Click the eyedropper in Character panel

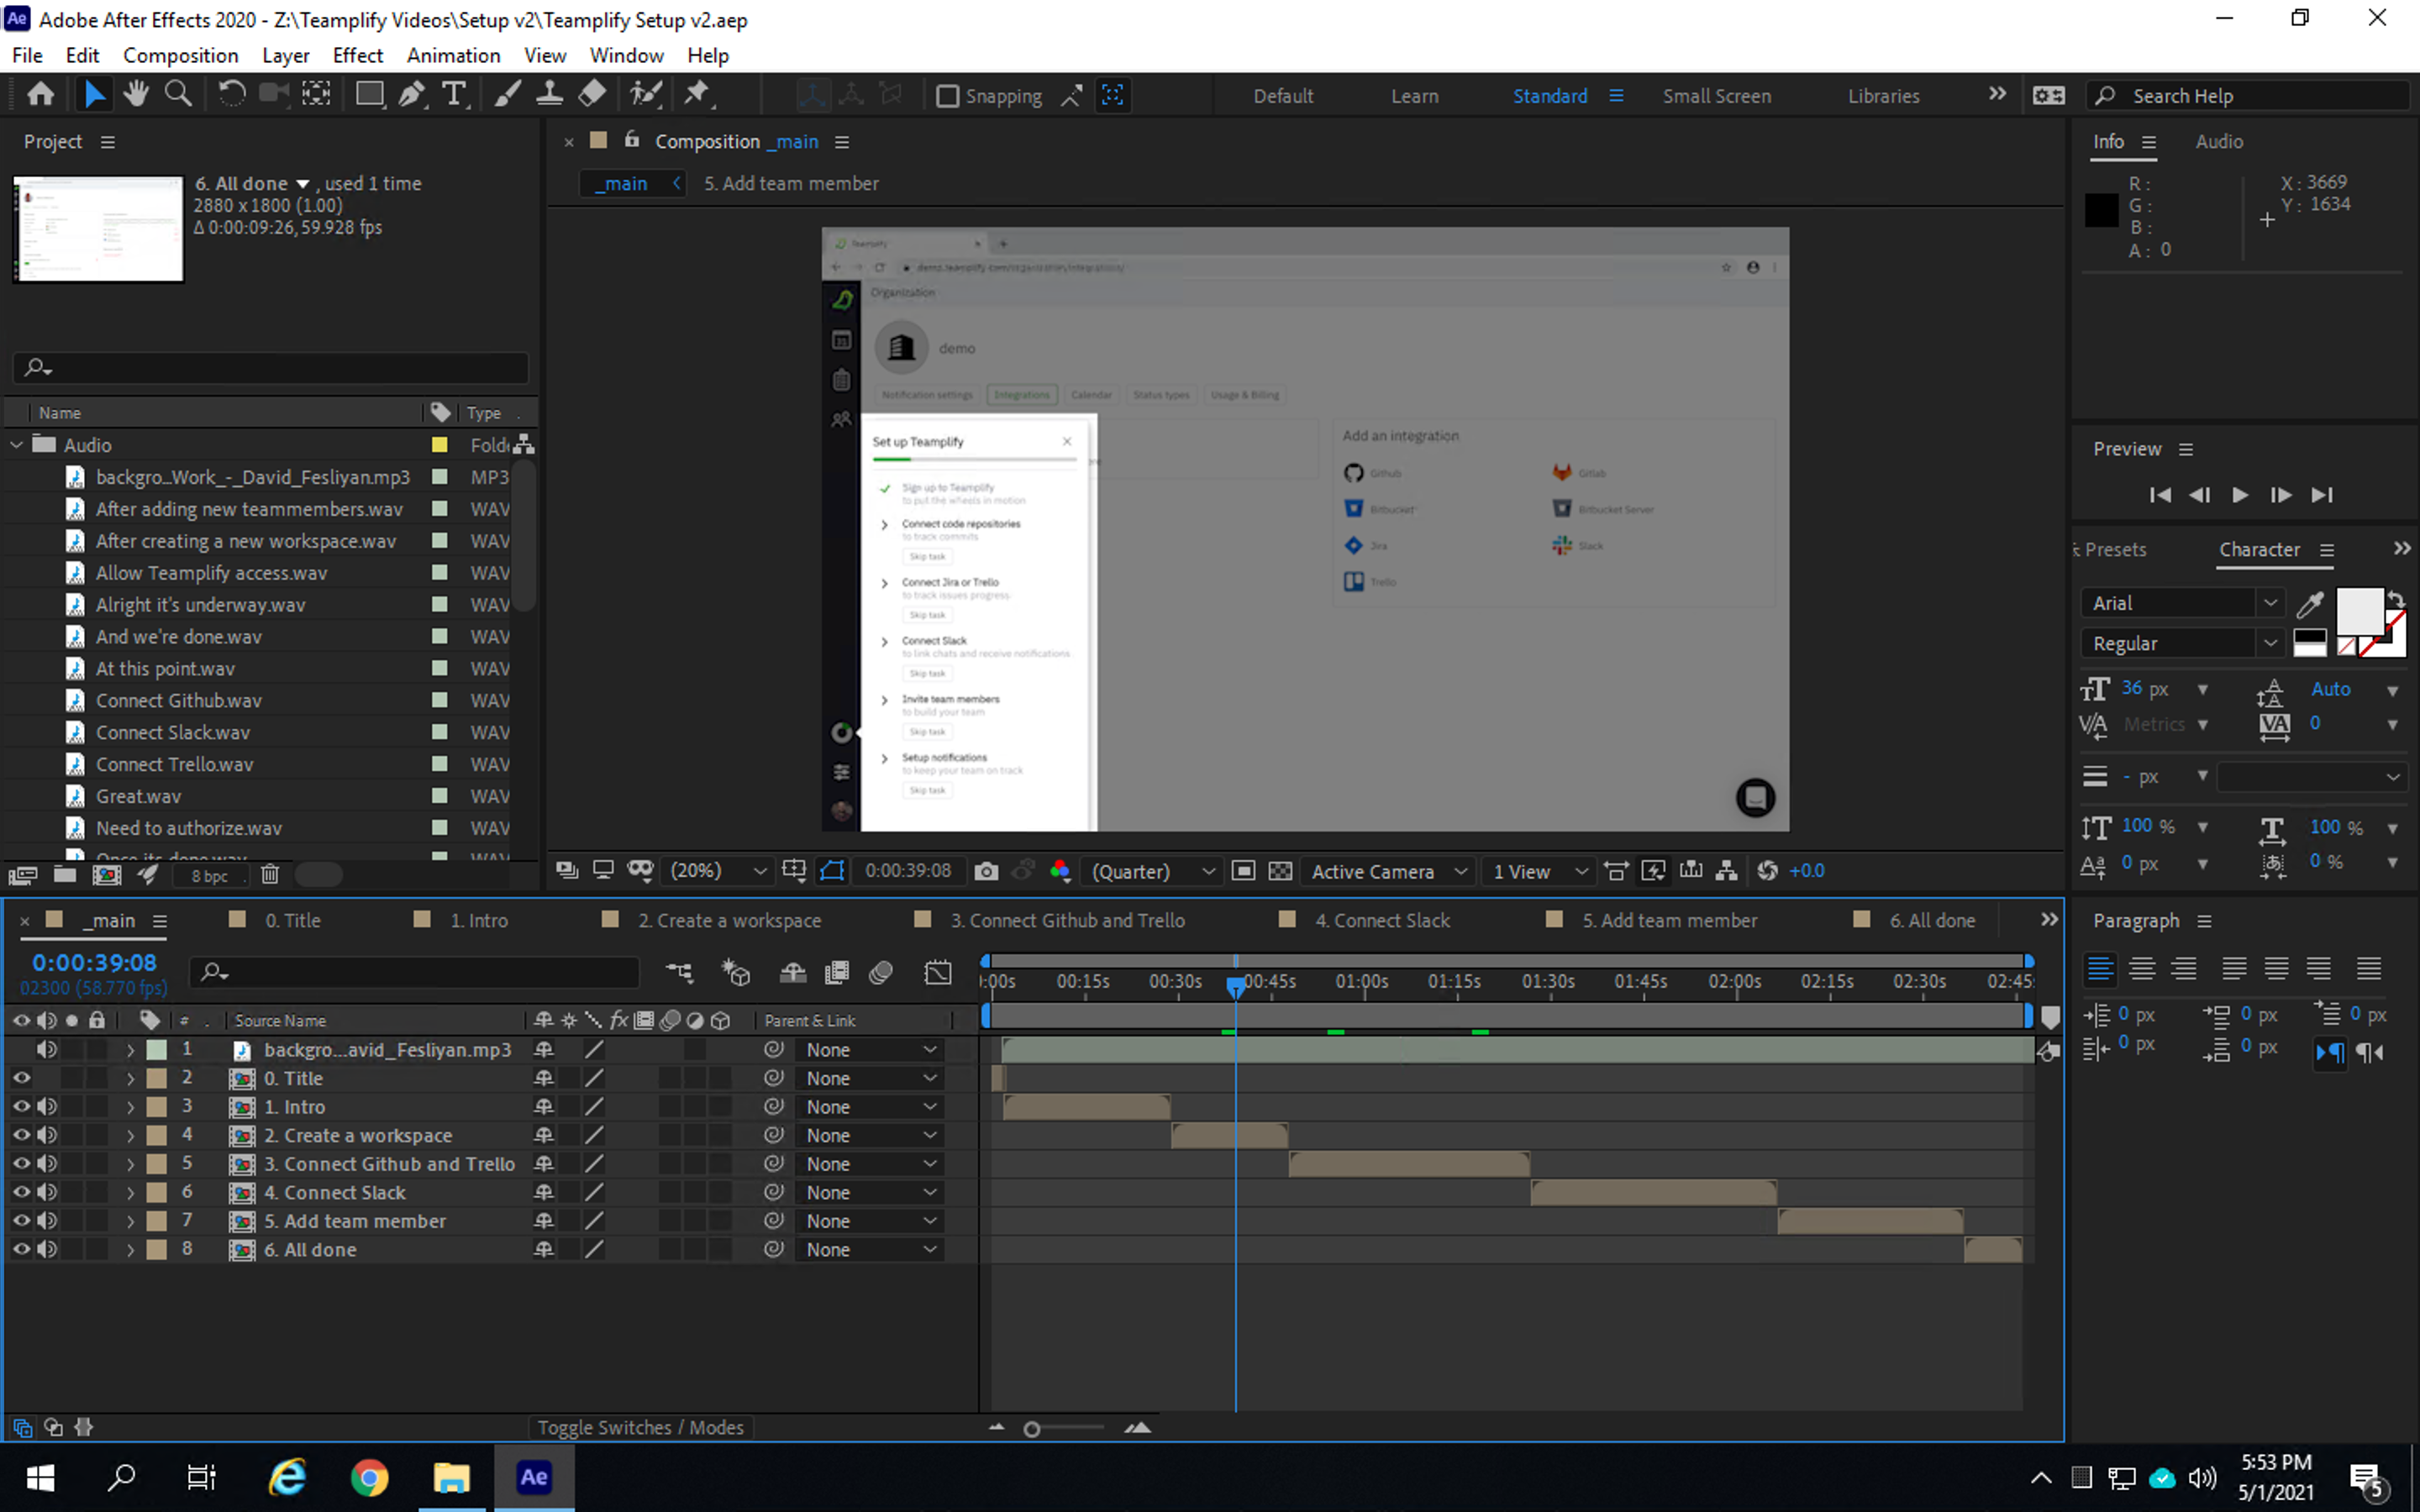2310,603
